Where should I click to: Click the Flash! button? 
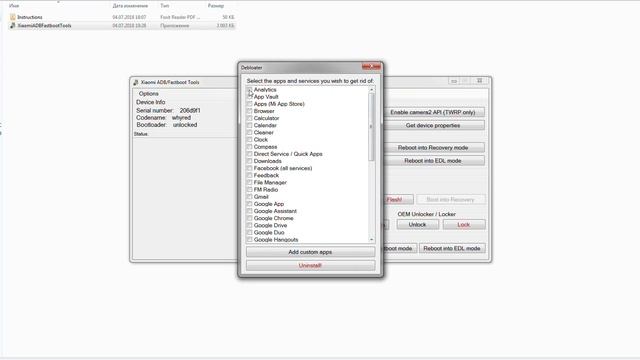coord(398,200)
